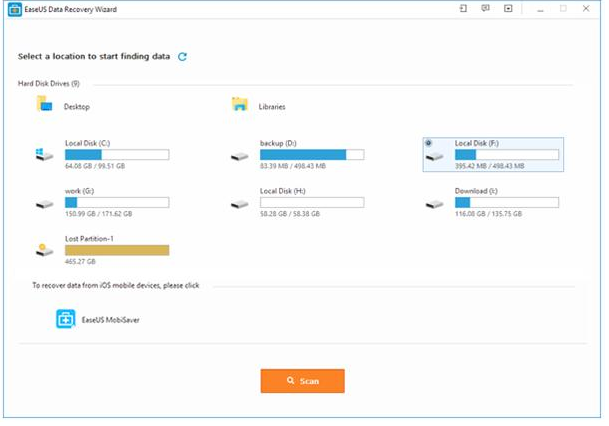Image resolution: width=609 pixels, height=426 pixels.
Task: Open the feedback icon in title bar
Action: (x=486, y=9)
